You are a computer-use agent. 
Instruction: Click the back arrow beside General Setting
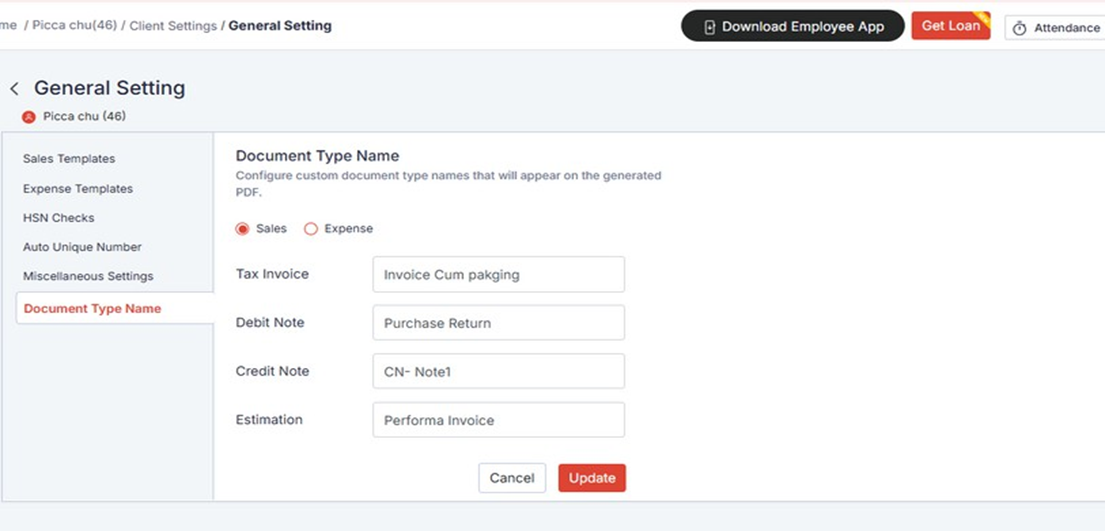[14, 89]
